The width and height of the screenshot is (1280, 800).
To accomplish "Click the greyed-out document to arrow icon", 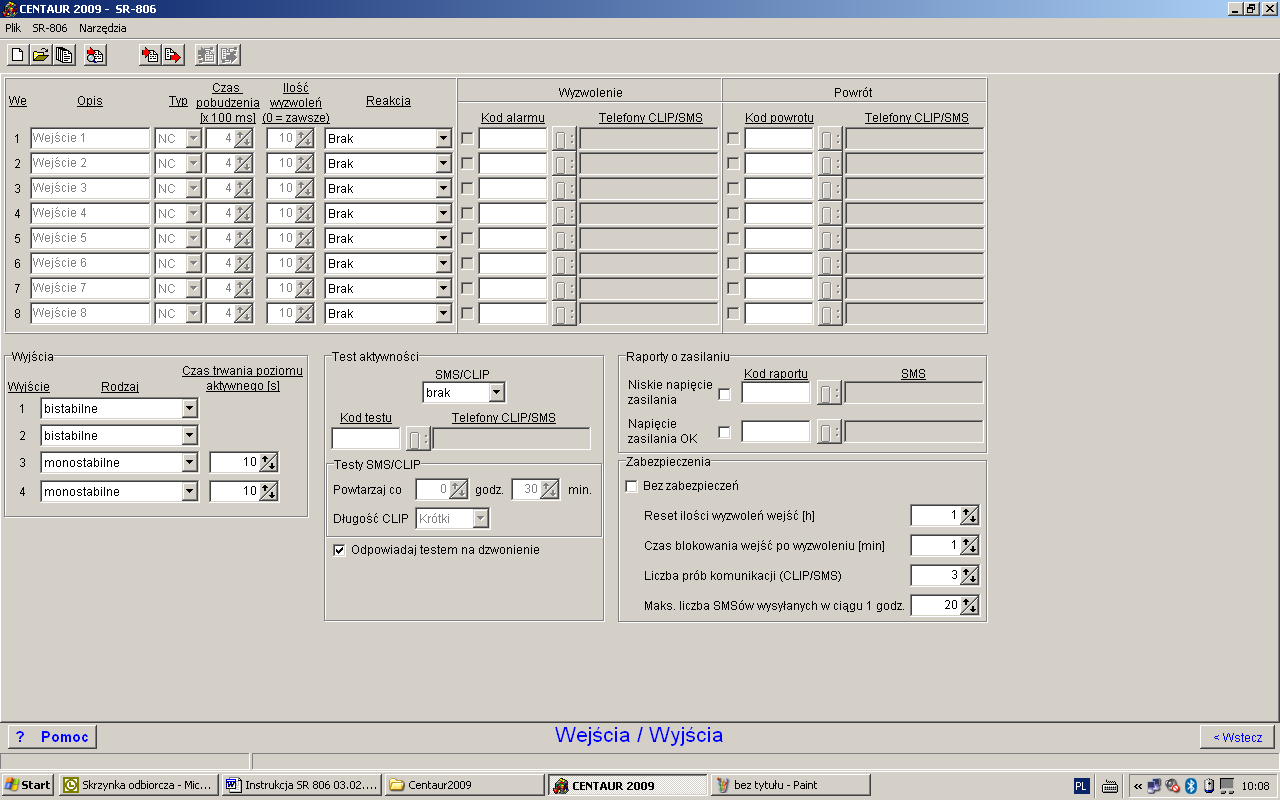I will [x=230, y=55].
